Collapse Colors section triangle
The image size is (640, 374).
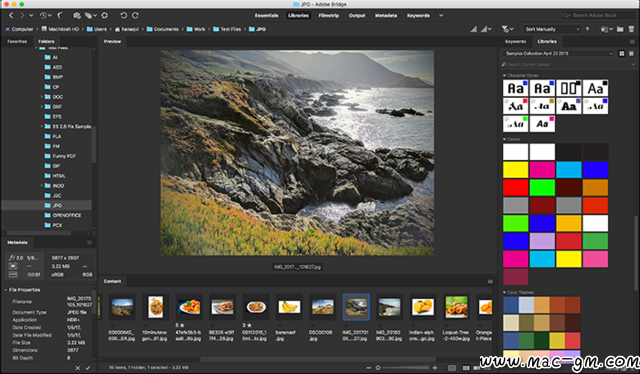(504, 139)
